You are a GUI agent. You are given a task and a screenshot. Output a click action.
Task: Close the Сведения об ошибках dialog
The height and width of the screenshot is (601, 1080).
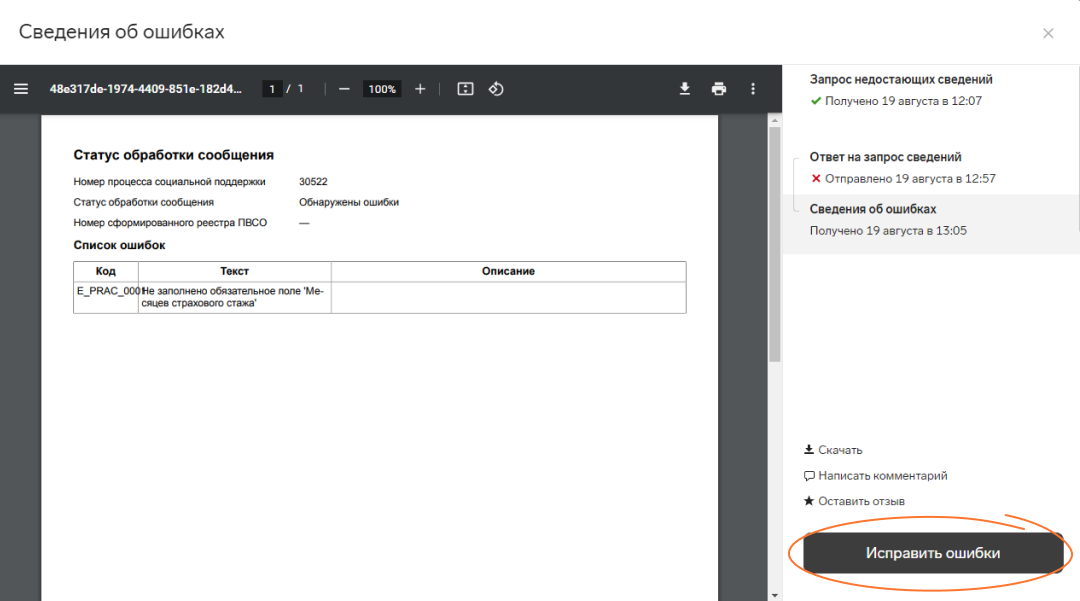coord(1048,33)
